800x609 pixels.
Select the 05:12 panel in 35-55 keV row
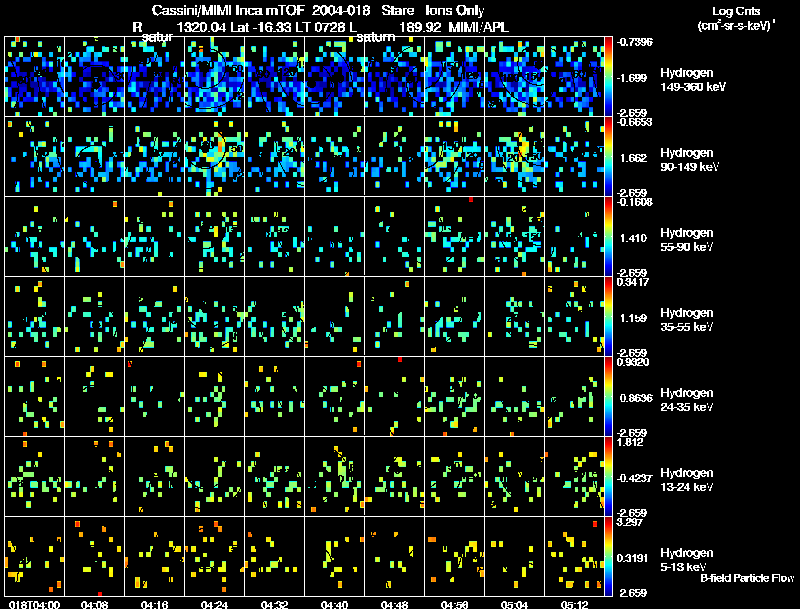click(x=574, y=316)
